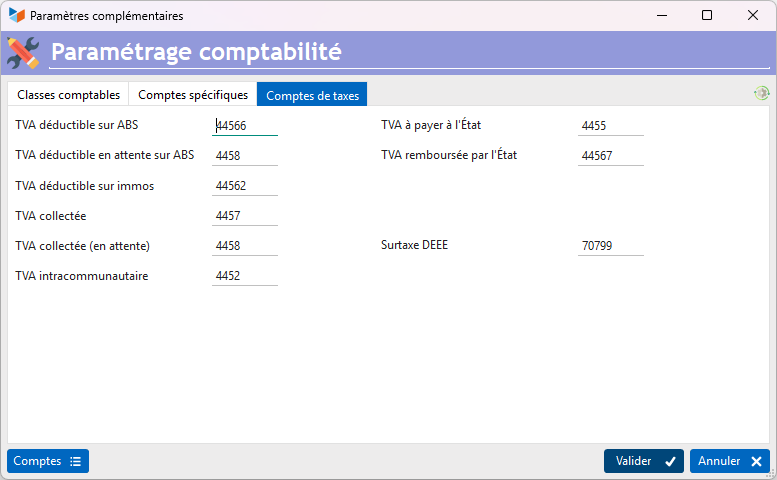Viewport: 777px width, 480px height.
Task: Edit the TVA à payer à l'État field
Action: tap(611, 126)
